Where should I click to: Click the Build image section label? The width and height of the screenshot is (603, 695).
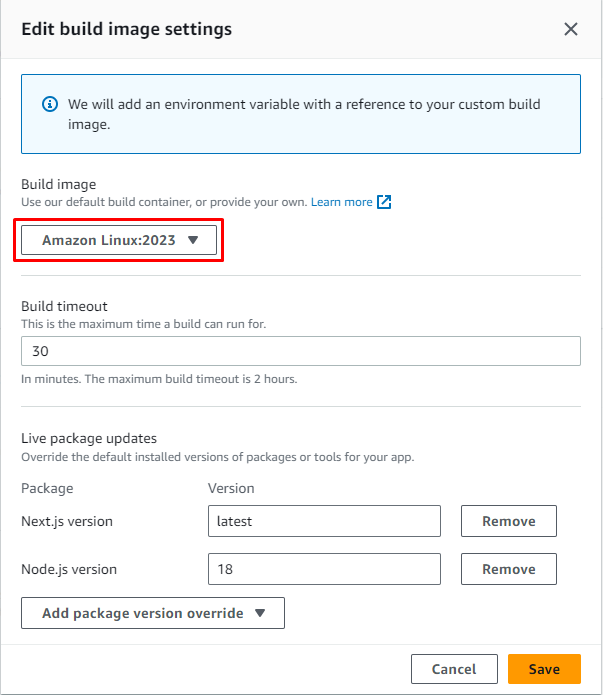[x=59, y=184]
